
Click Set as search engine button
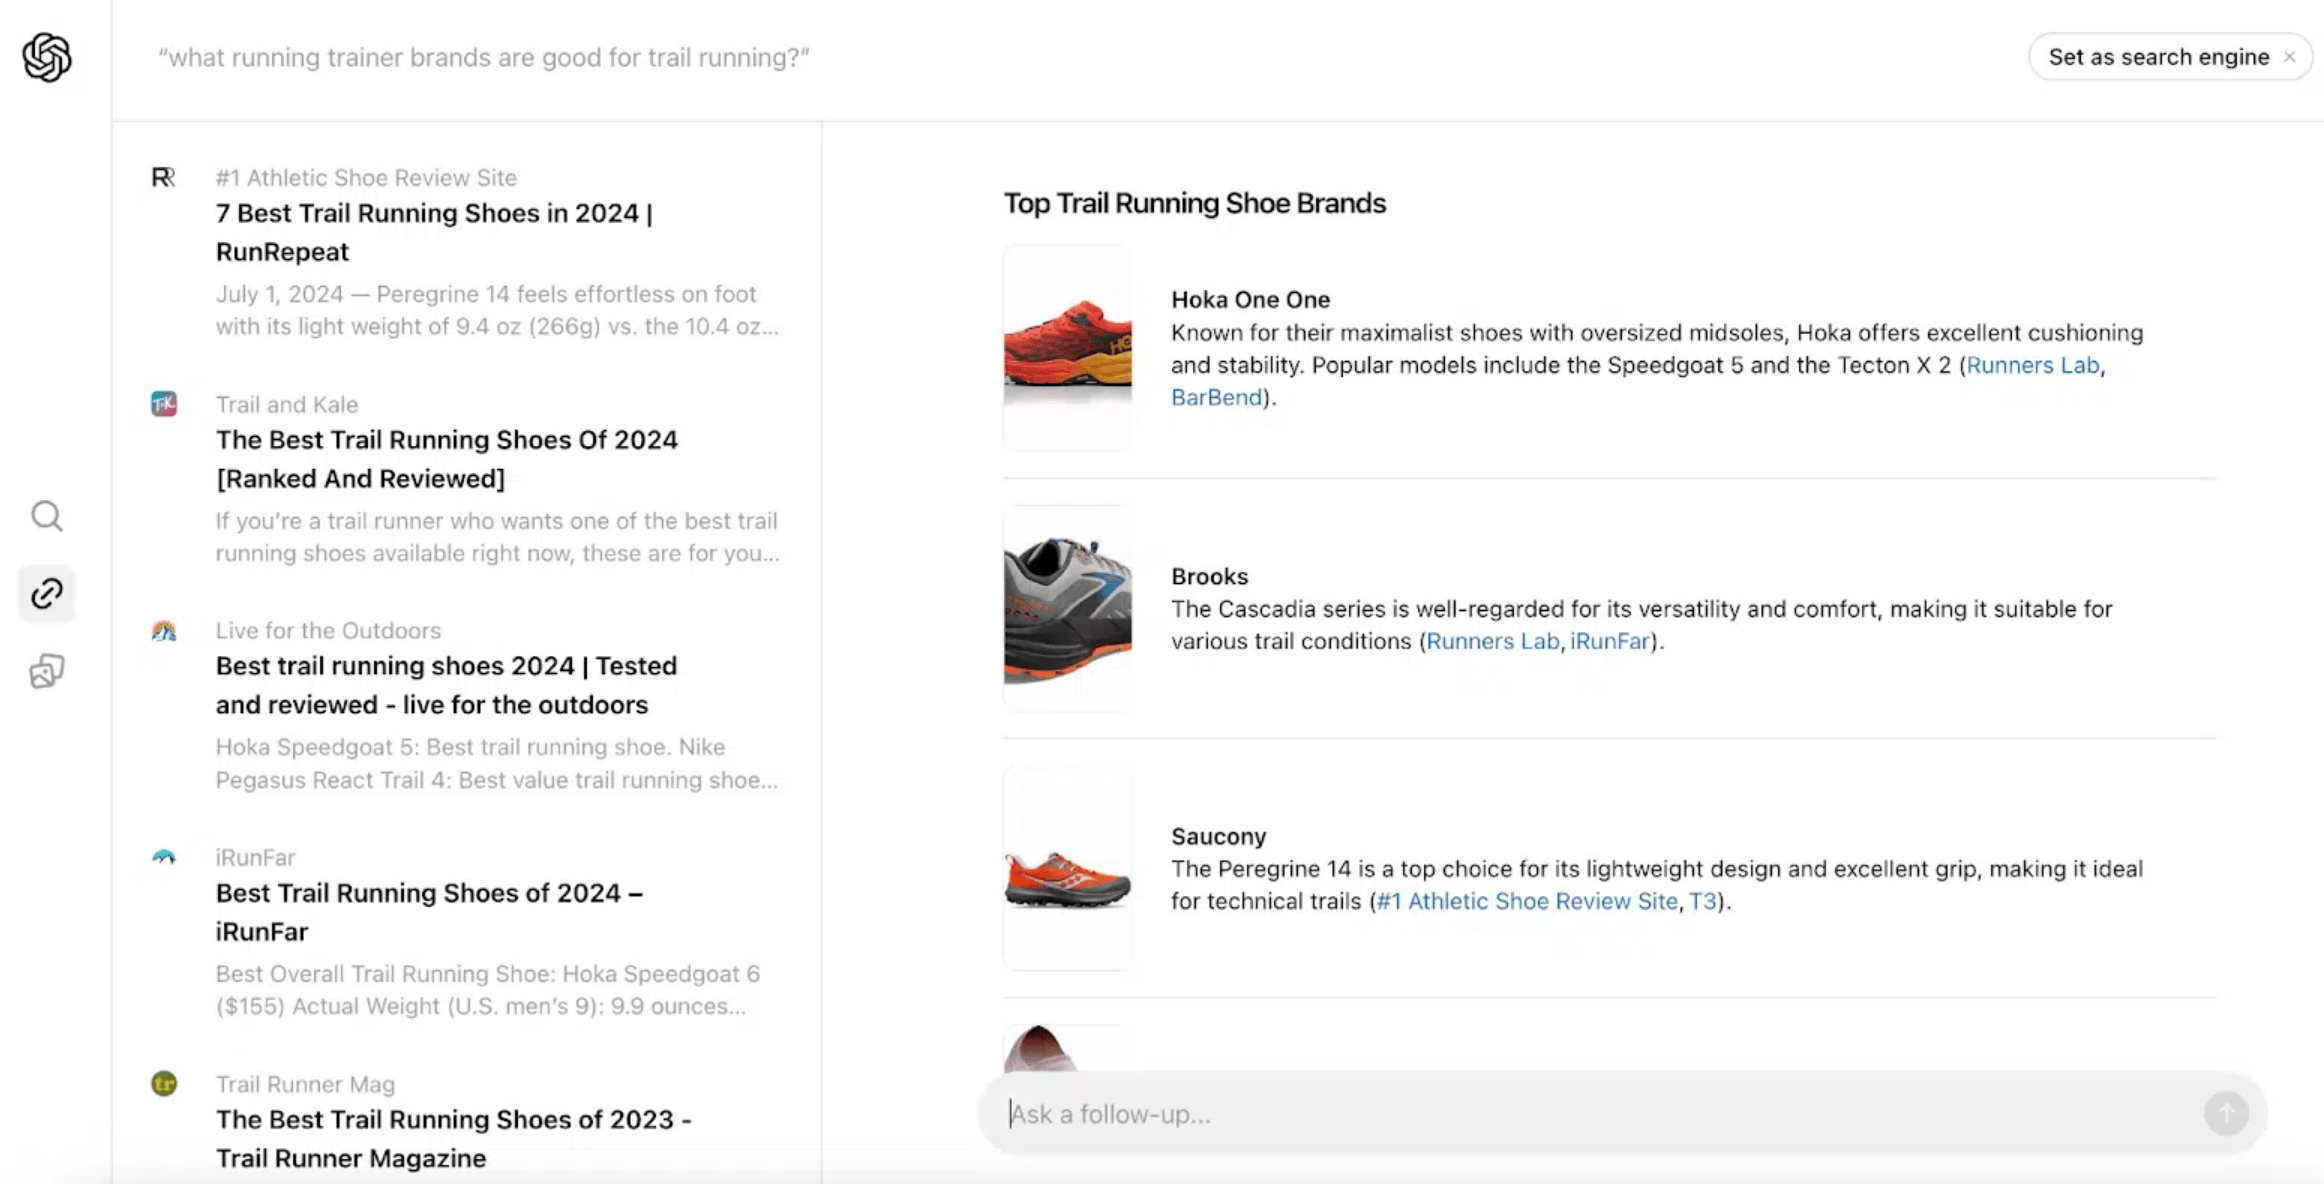pyautogui.click(x=2158, y=57)
